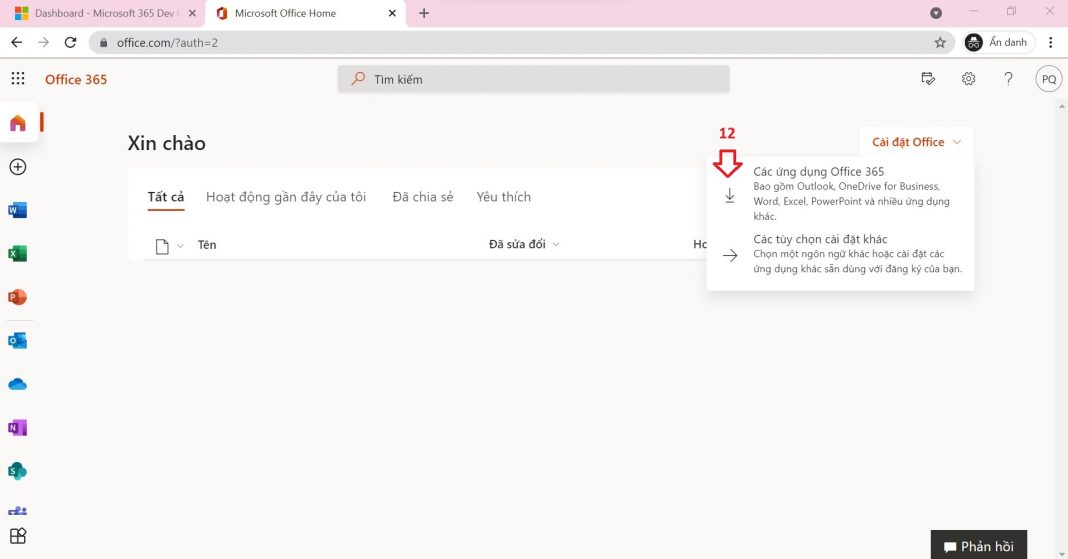Click the Tìm kiếm search box
The height and width of the screenshot is (559, 1068).
[533, 79]
